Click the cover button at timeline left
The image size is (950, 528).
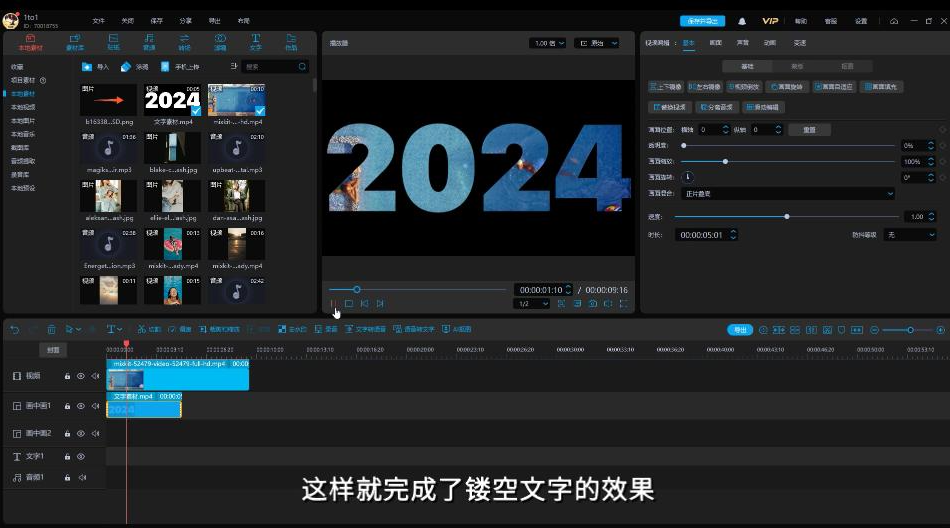53,350
